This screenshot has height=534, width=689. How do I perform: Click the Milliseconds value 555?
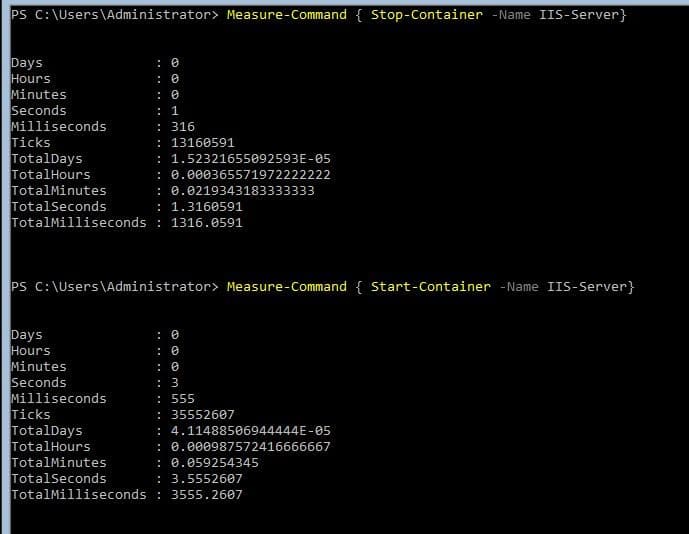coord(183,399)
